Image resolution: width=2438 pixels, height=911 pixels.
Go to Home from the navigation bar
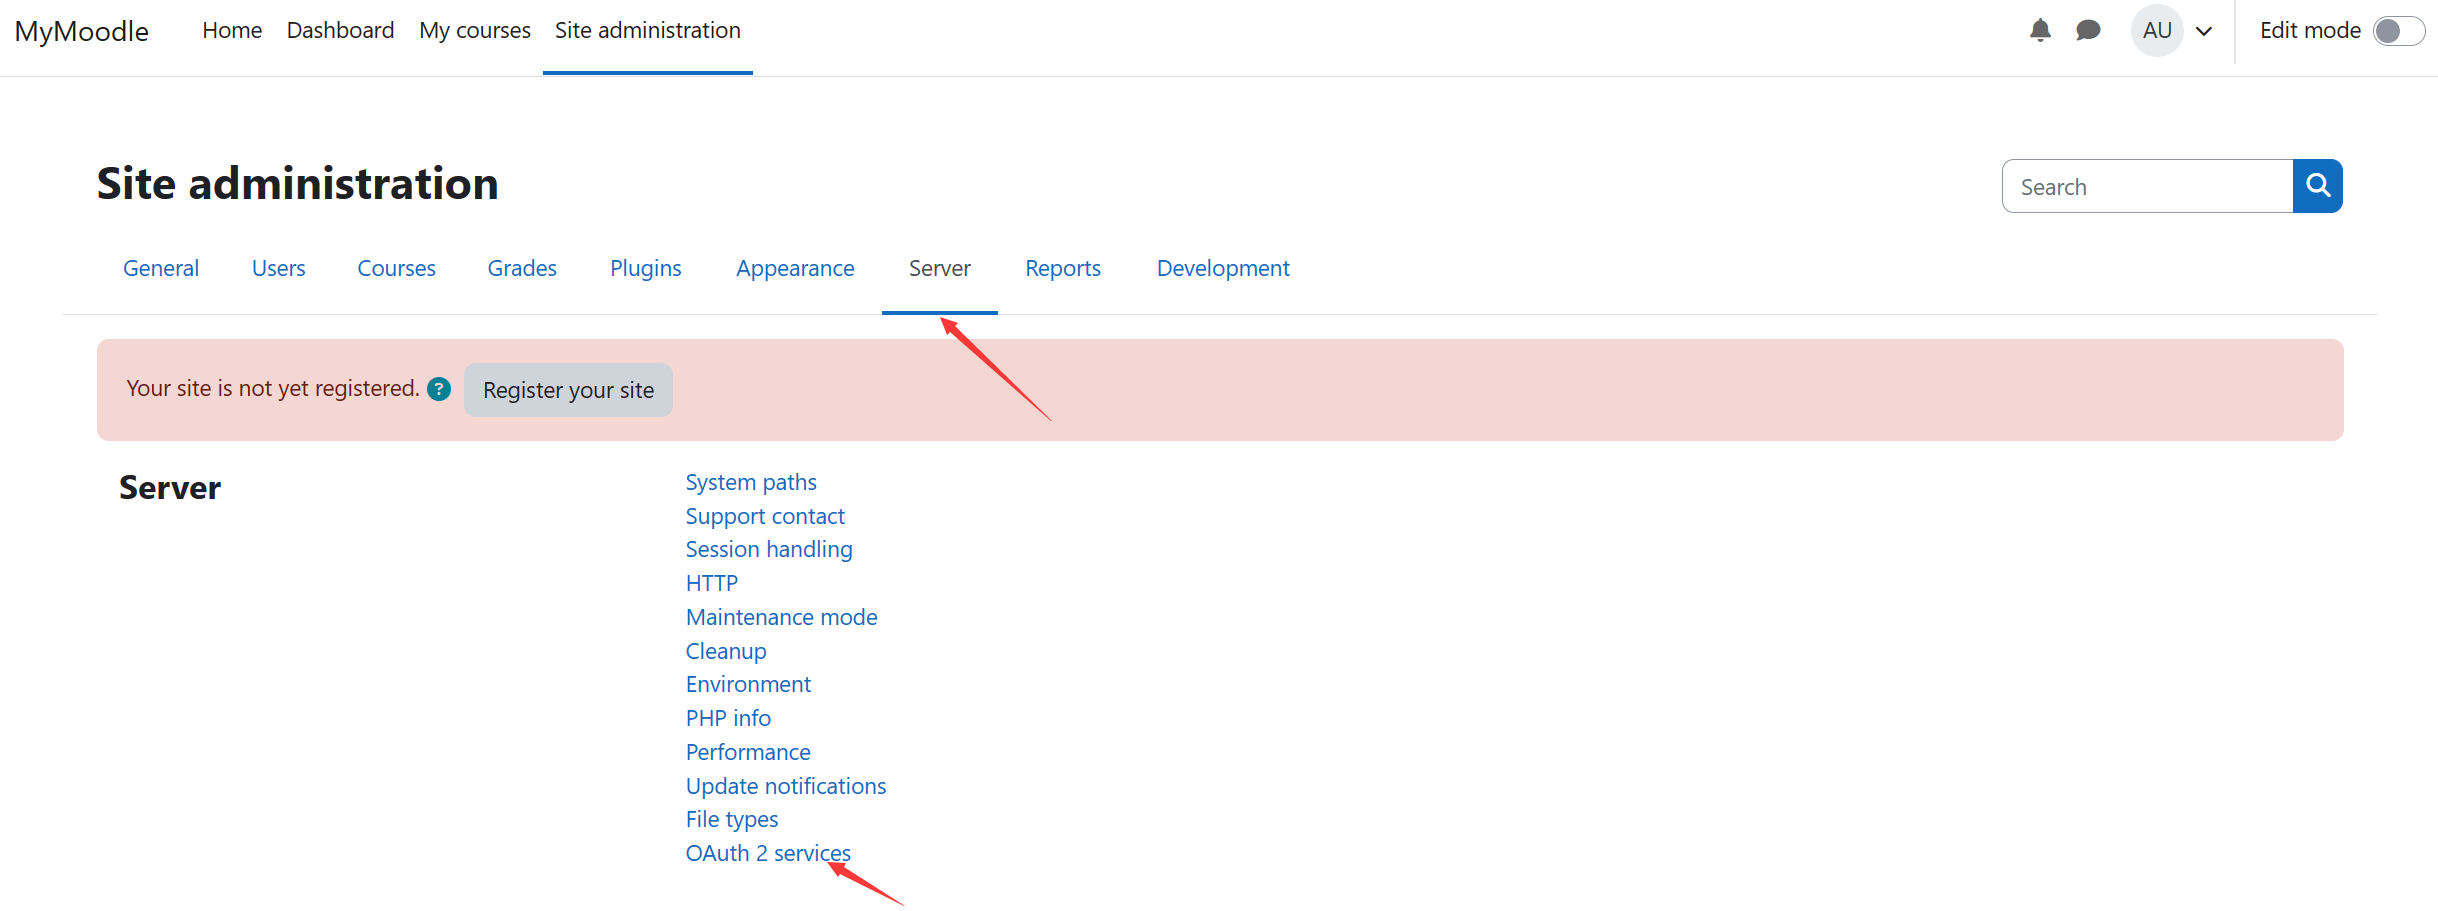231,30
